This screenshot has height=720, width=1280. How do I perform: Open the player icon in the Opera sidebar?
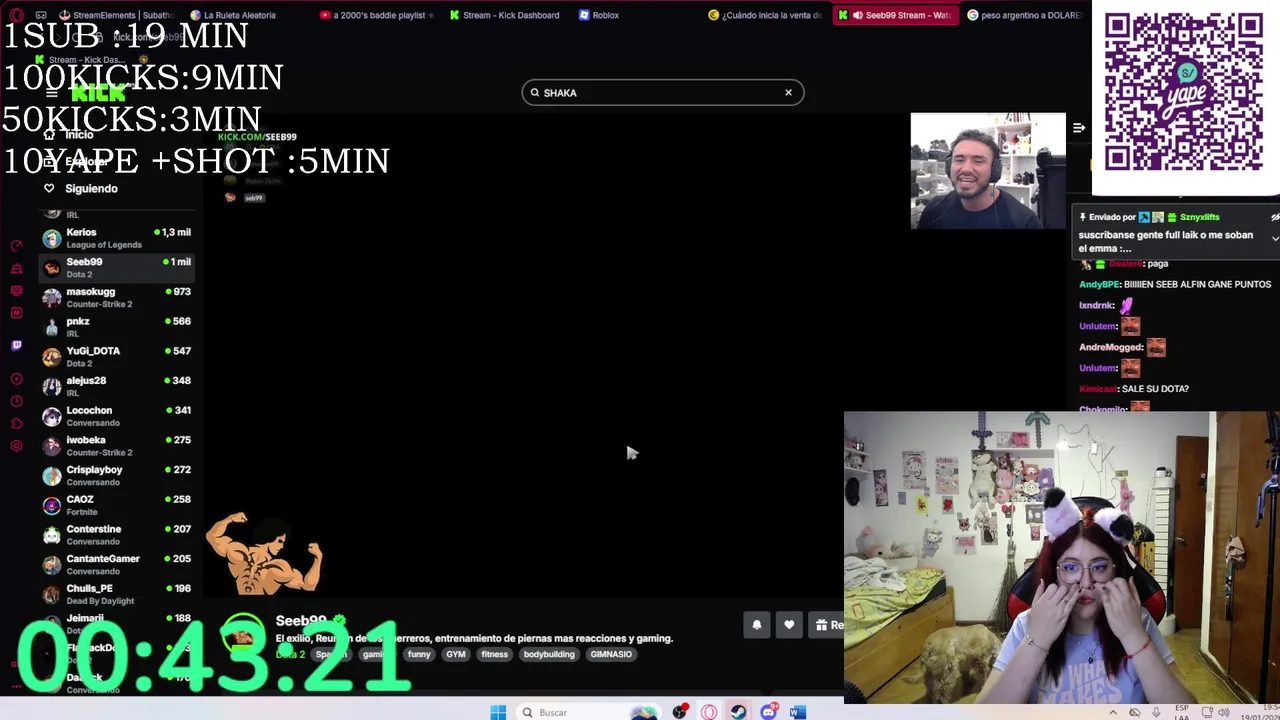(x=16, y=379)
